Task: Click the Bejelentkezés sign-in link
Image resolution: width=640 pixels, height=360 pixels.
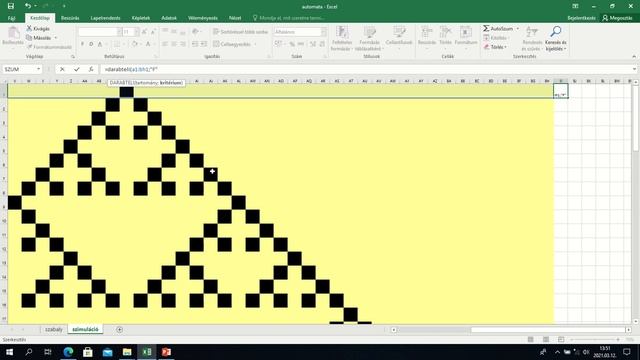Action: coord(581,18)
